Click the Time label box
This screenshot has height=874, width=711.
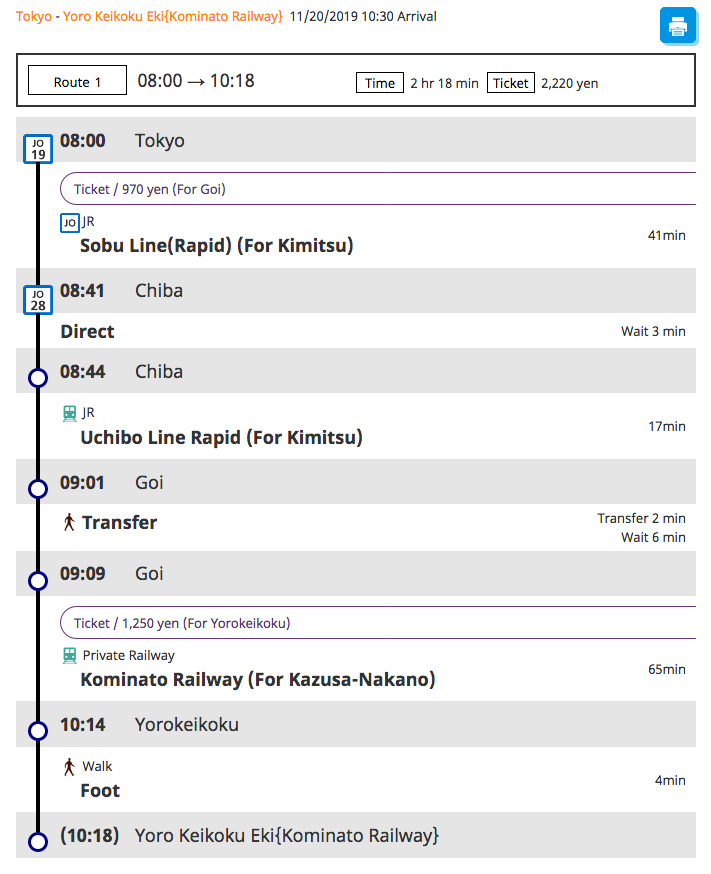point(379,83)
